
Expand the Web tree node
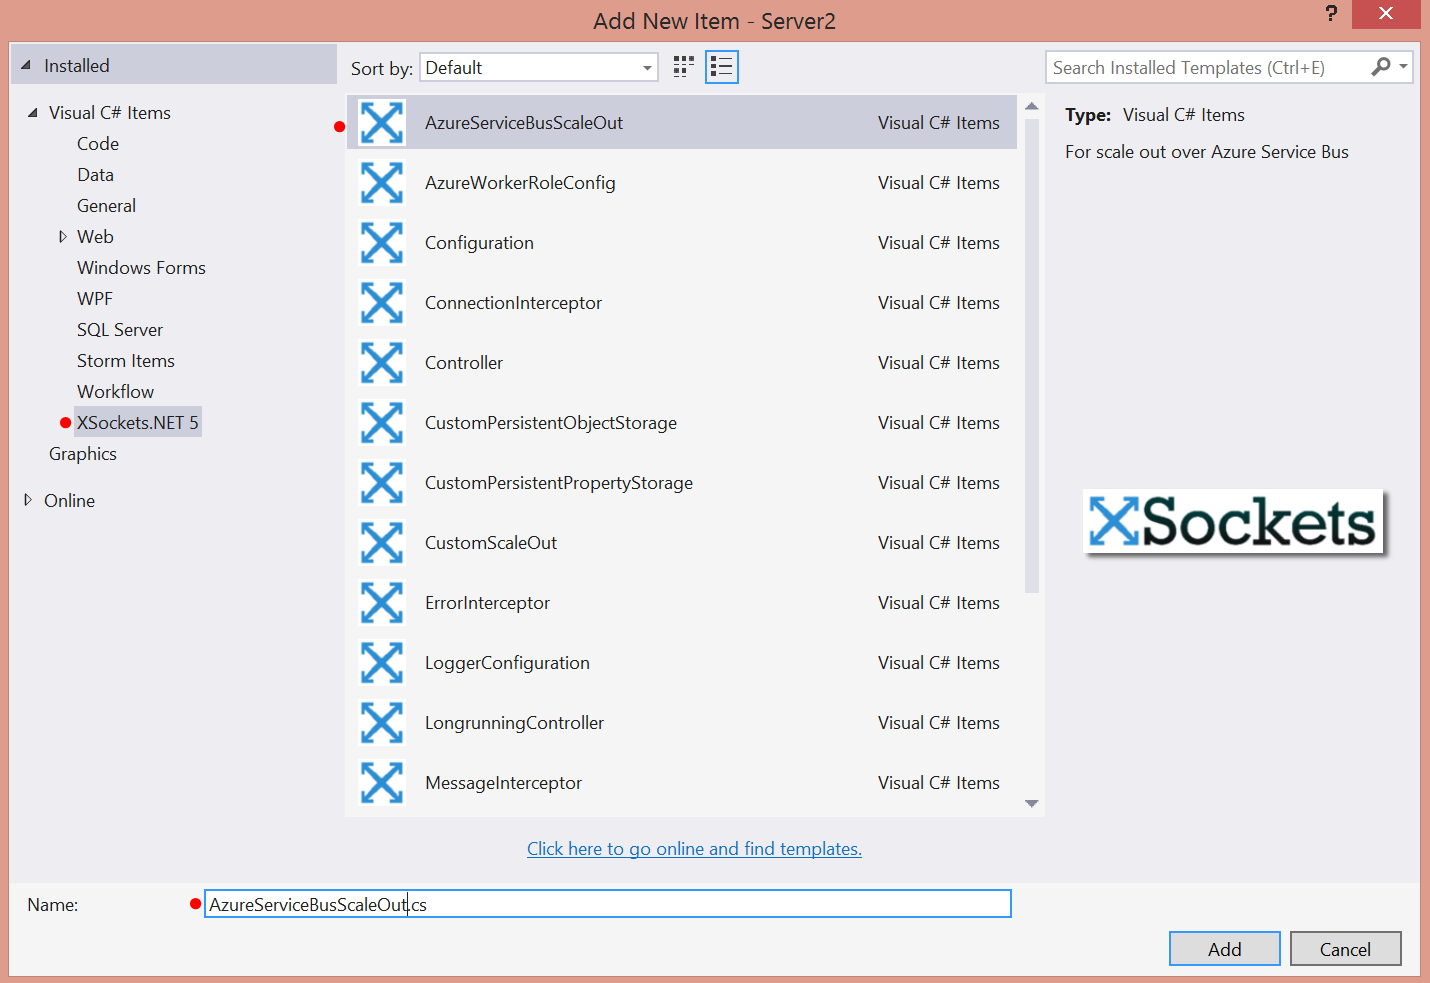pyautogui.click(x=63, y=237)
